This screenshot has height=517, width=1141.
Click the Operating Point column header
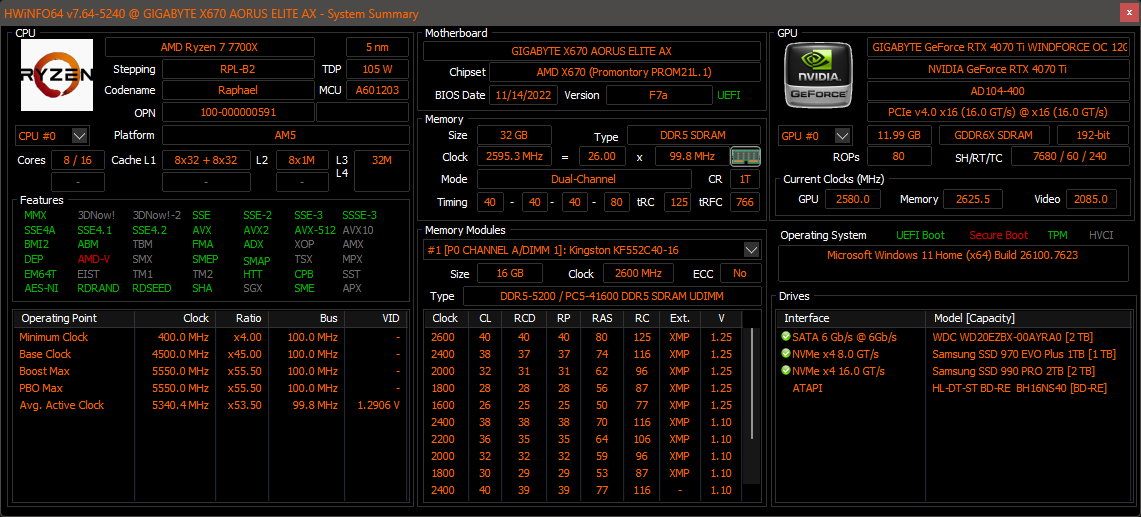click(59, 318)
